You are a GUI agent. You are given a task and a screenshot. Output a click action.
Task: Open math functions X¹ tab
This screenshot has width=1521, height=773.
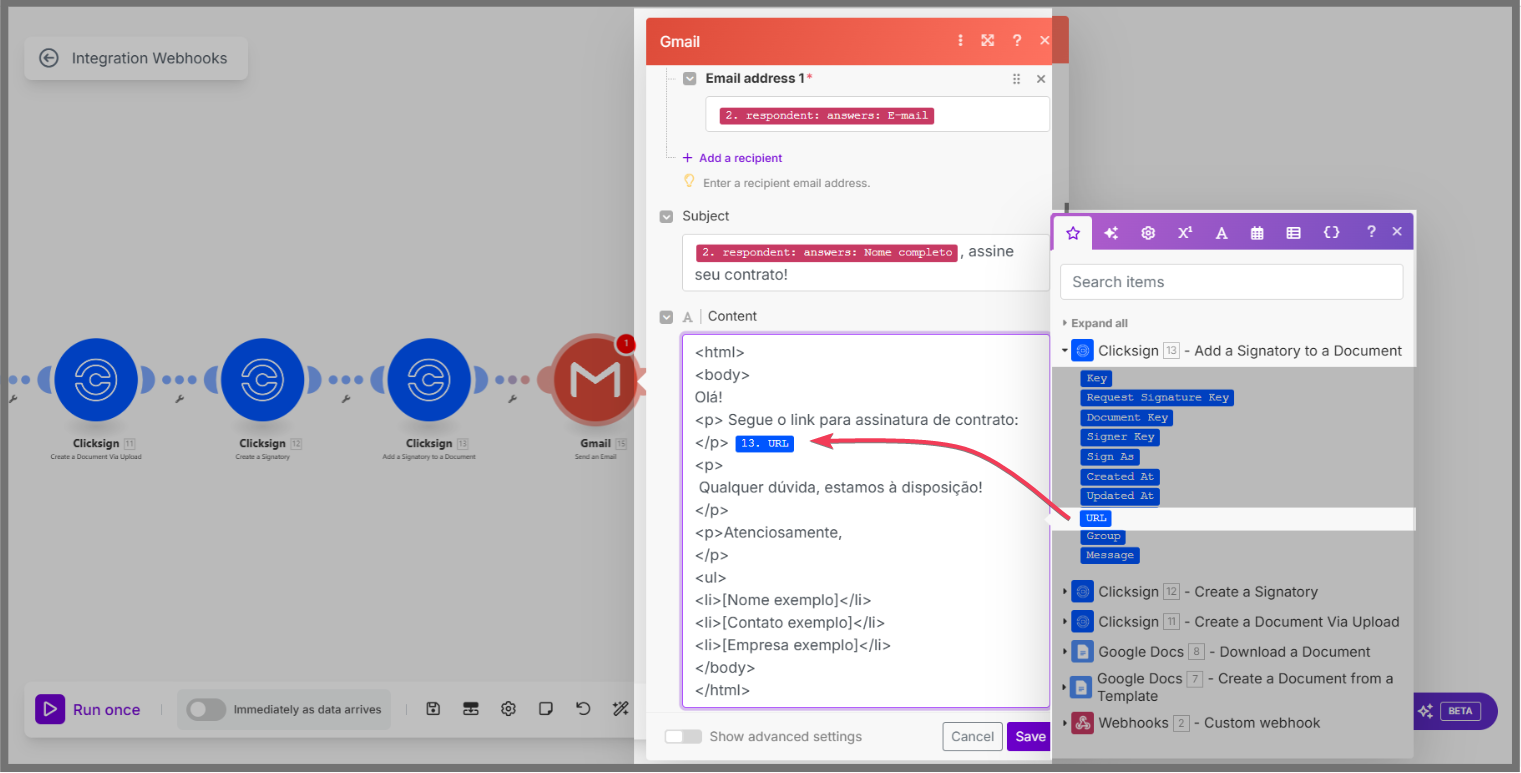(1185, 233)
